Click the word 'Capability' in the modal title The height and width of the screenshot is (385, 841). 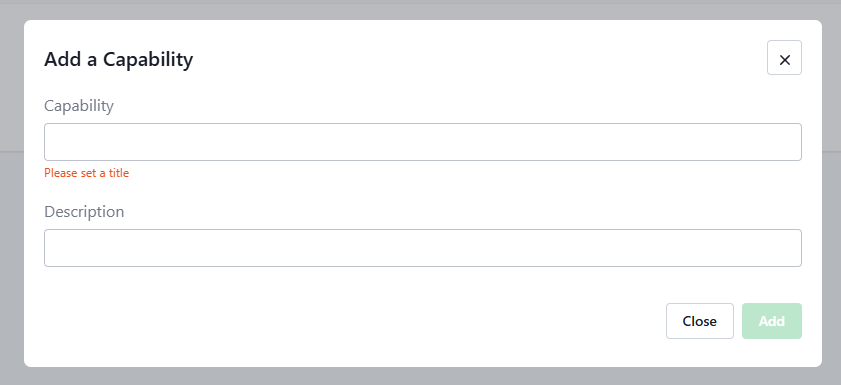(148, 59)
